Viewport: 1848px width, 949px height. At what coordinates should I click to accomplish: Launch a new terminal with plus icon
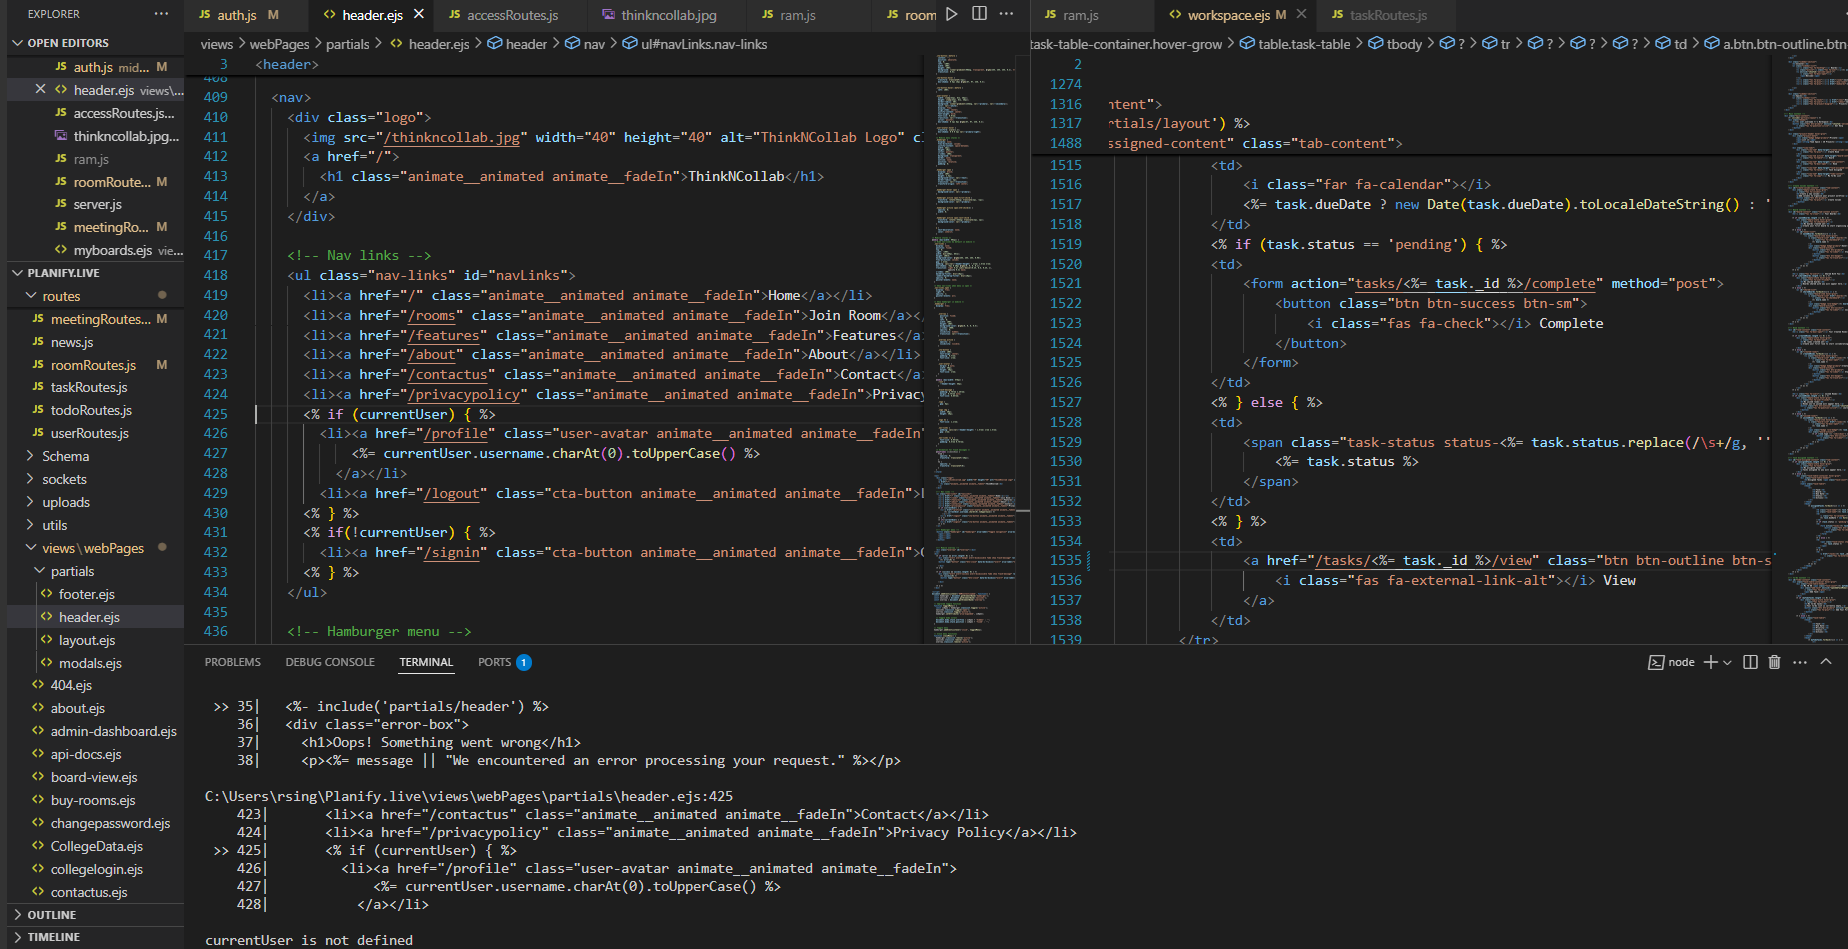(x=1710, y=662)
